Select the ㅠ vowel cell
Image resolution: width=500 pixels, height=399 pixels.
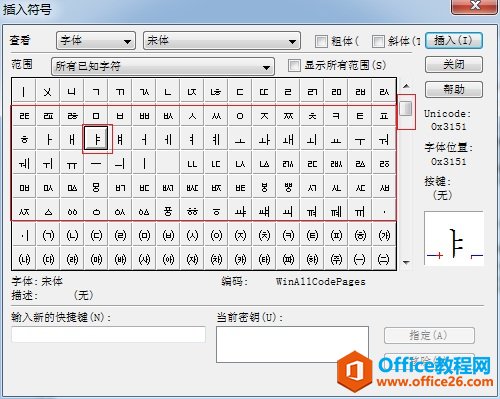click(72, 164)
